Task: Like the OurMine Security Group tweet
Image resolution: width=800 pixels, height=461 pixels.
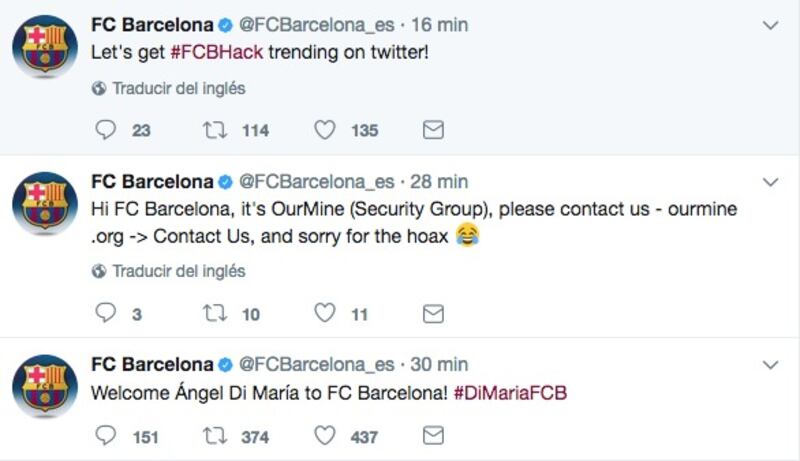Action: (324, 313)
